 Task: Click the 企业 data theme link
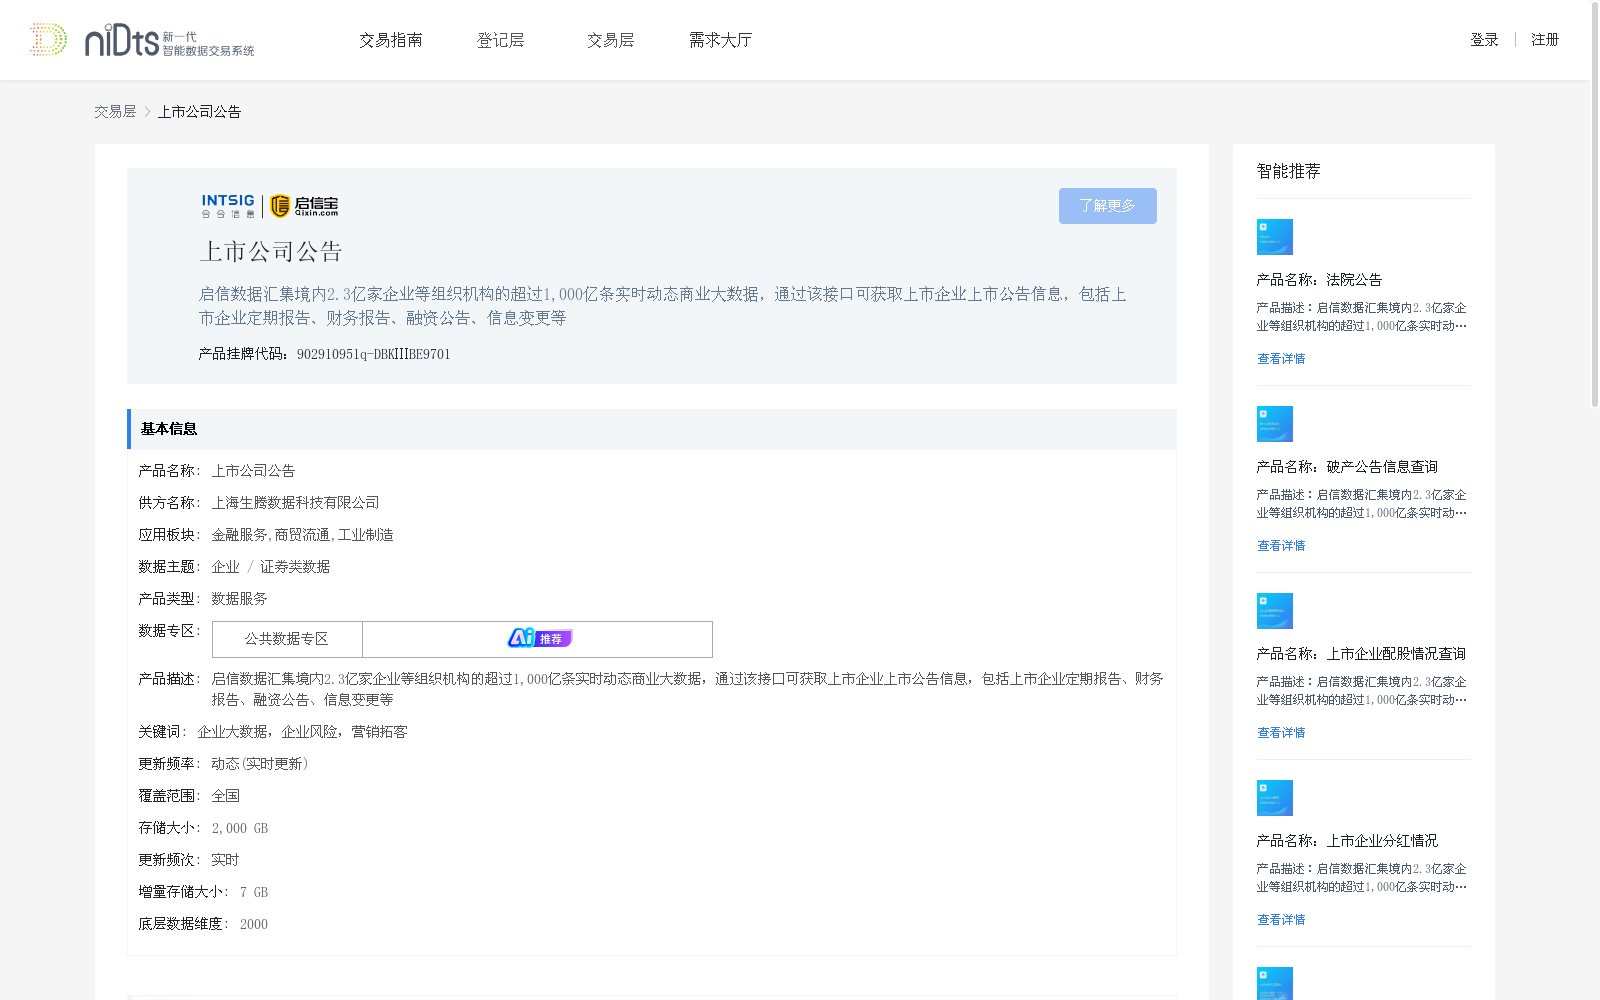coord(226,567)
